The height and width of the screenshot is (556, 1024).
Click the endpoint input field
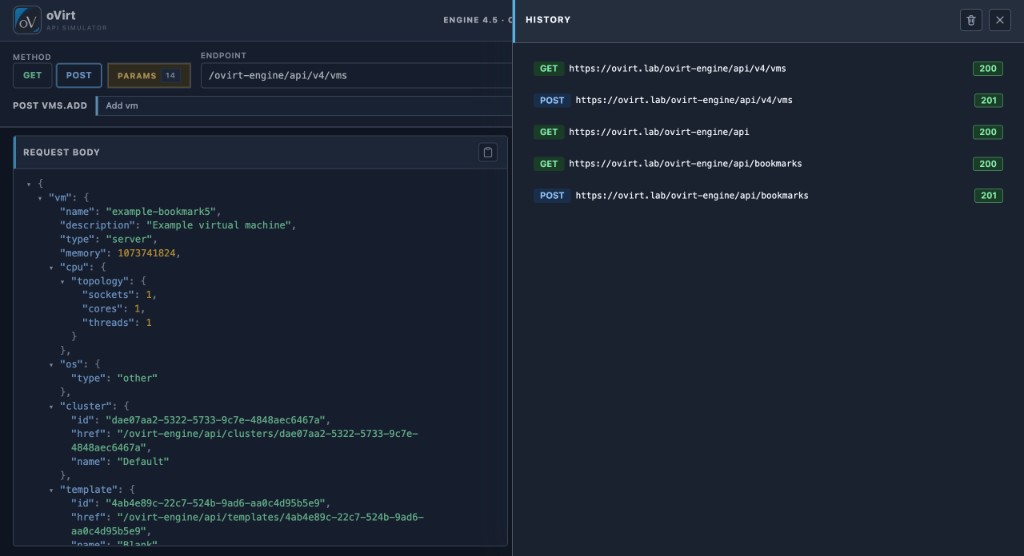357,75
